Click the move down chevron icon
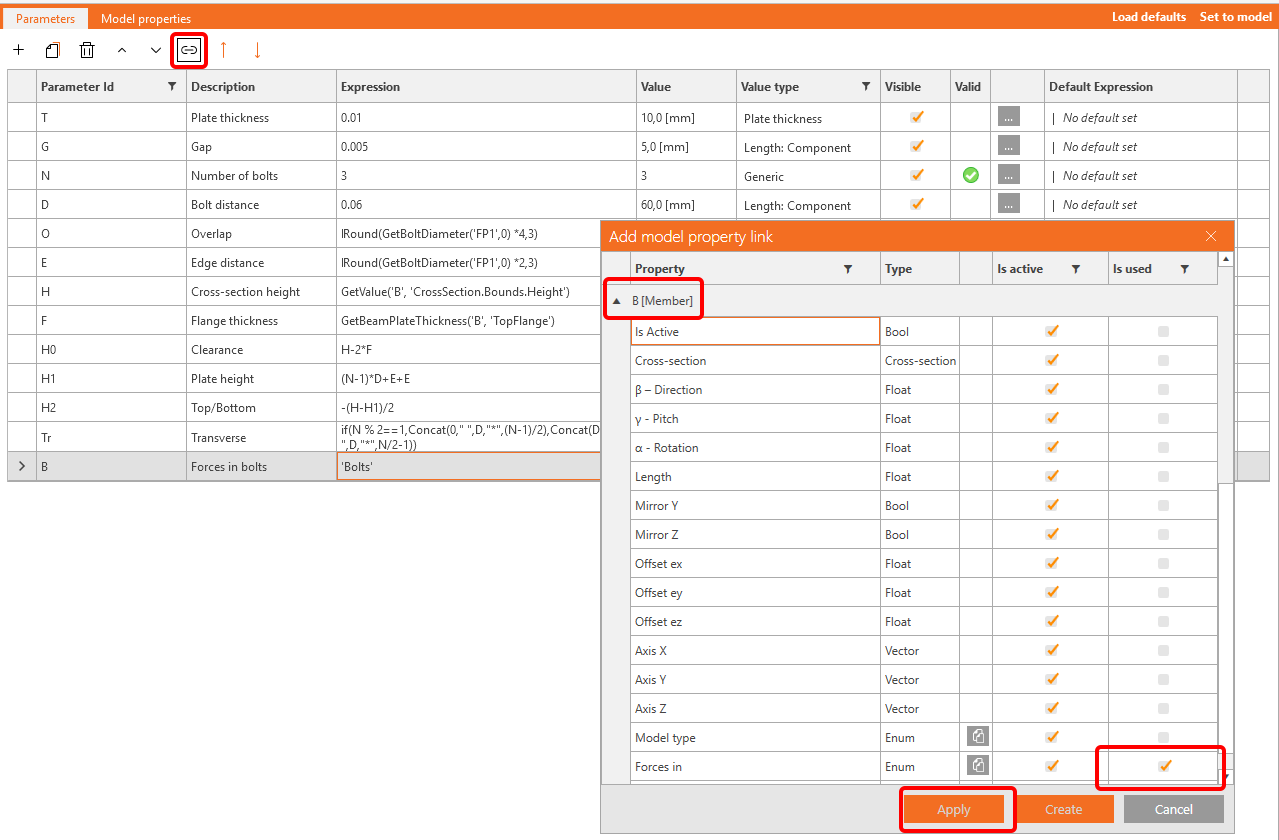The image size is (1279, 840). (x=156, y=50)
